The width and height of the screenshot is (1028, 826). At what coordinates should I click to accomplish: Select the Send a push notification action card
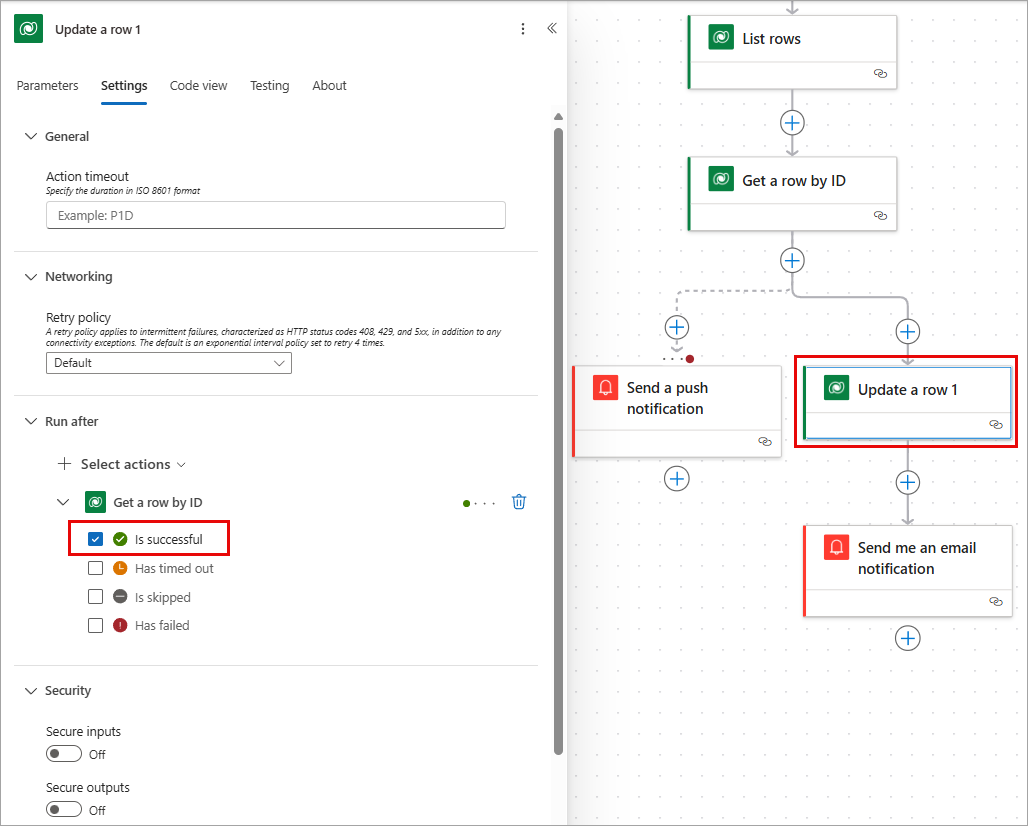[678, 398]
